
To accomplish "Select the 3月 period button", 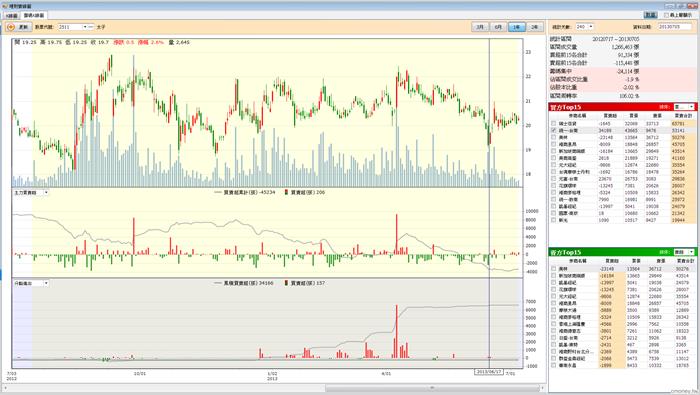I will [x=480, y=27].
